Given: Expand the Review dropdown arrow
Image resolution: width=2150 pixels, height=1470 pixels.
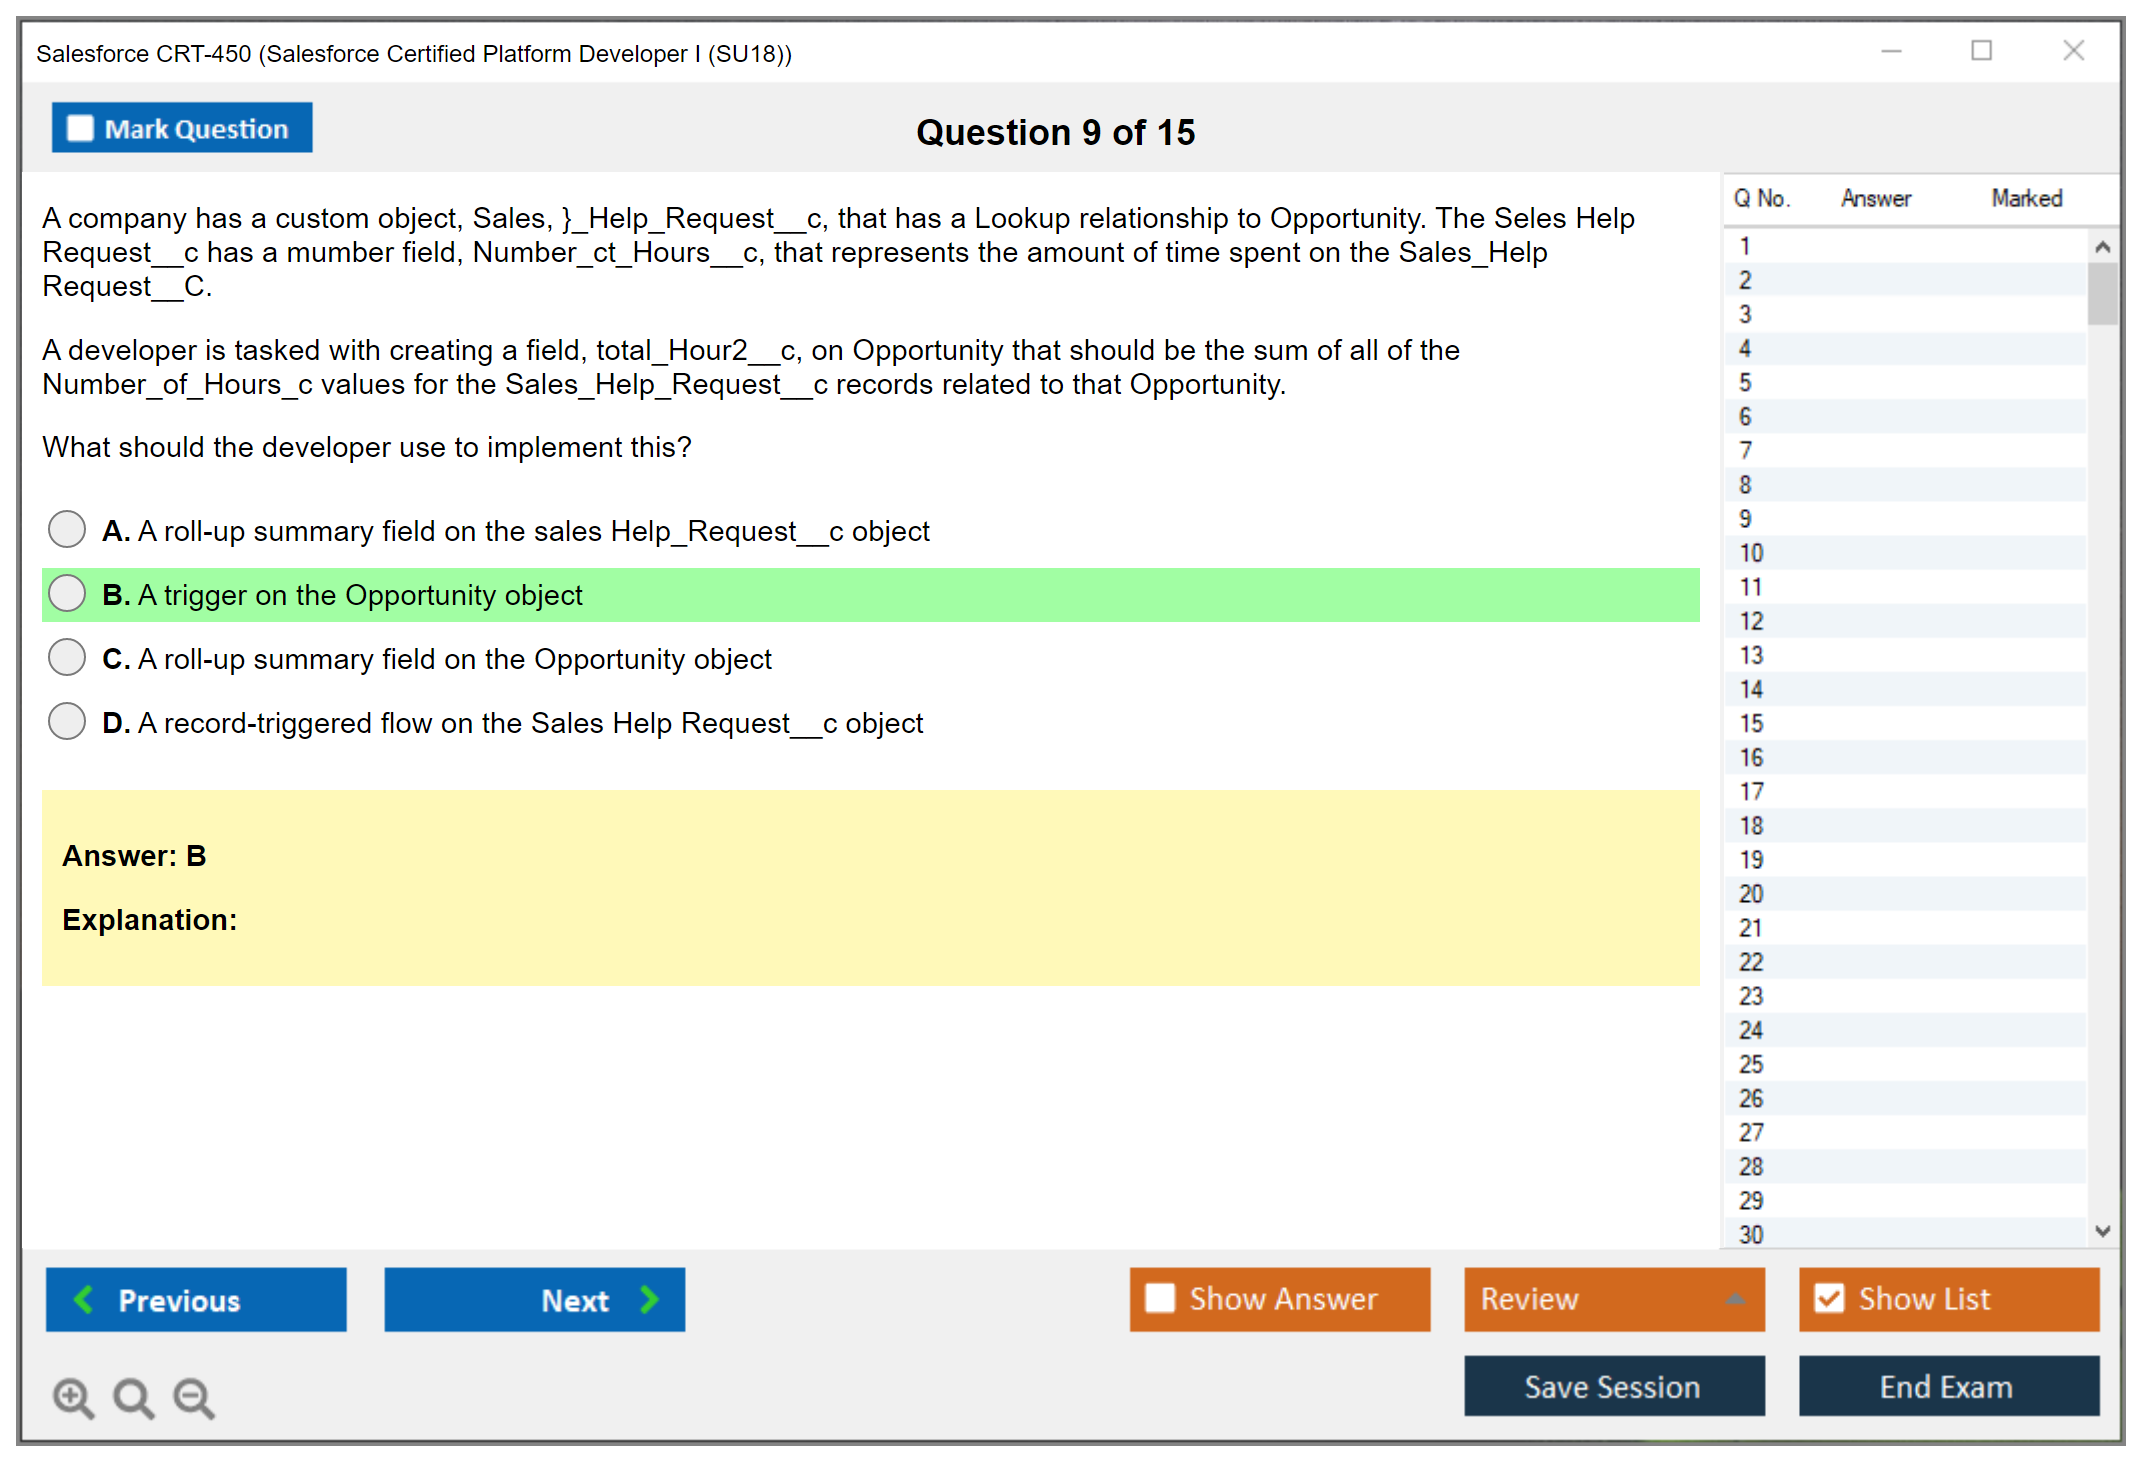Looking at the screenshot, I should tap(1735, 1299).
